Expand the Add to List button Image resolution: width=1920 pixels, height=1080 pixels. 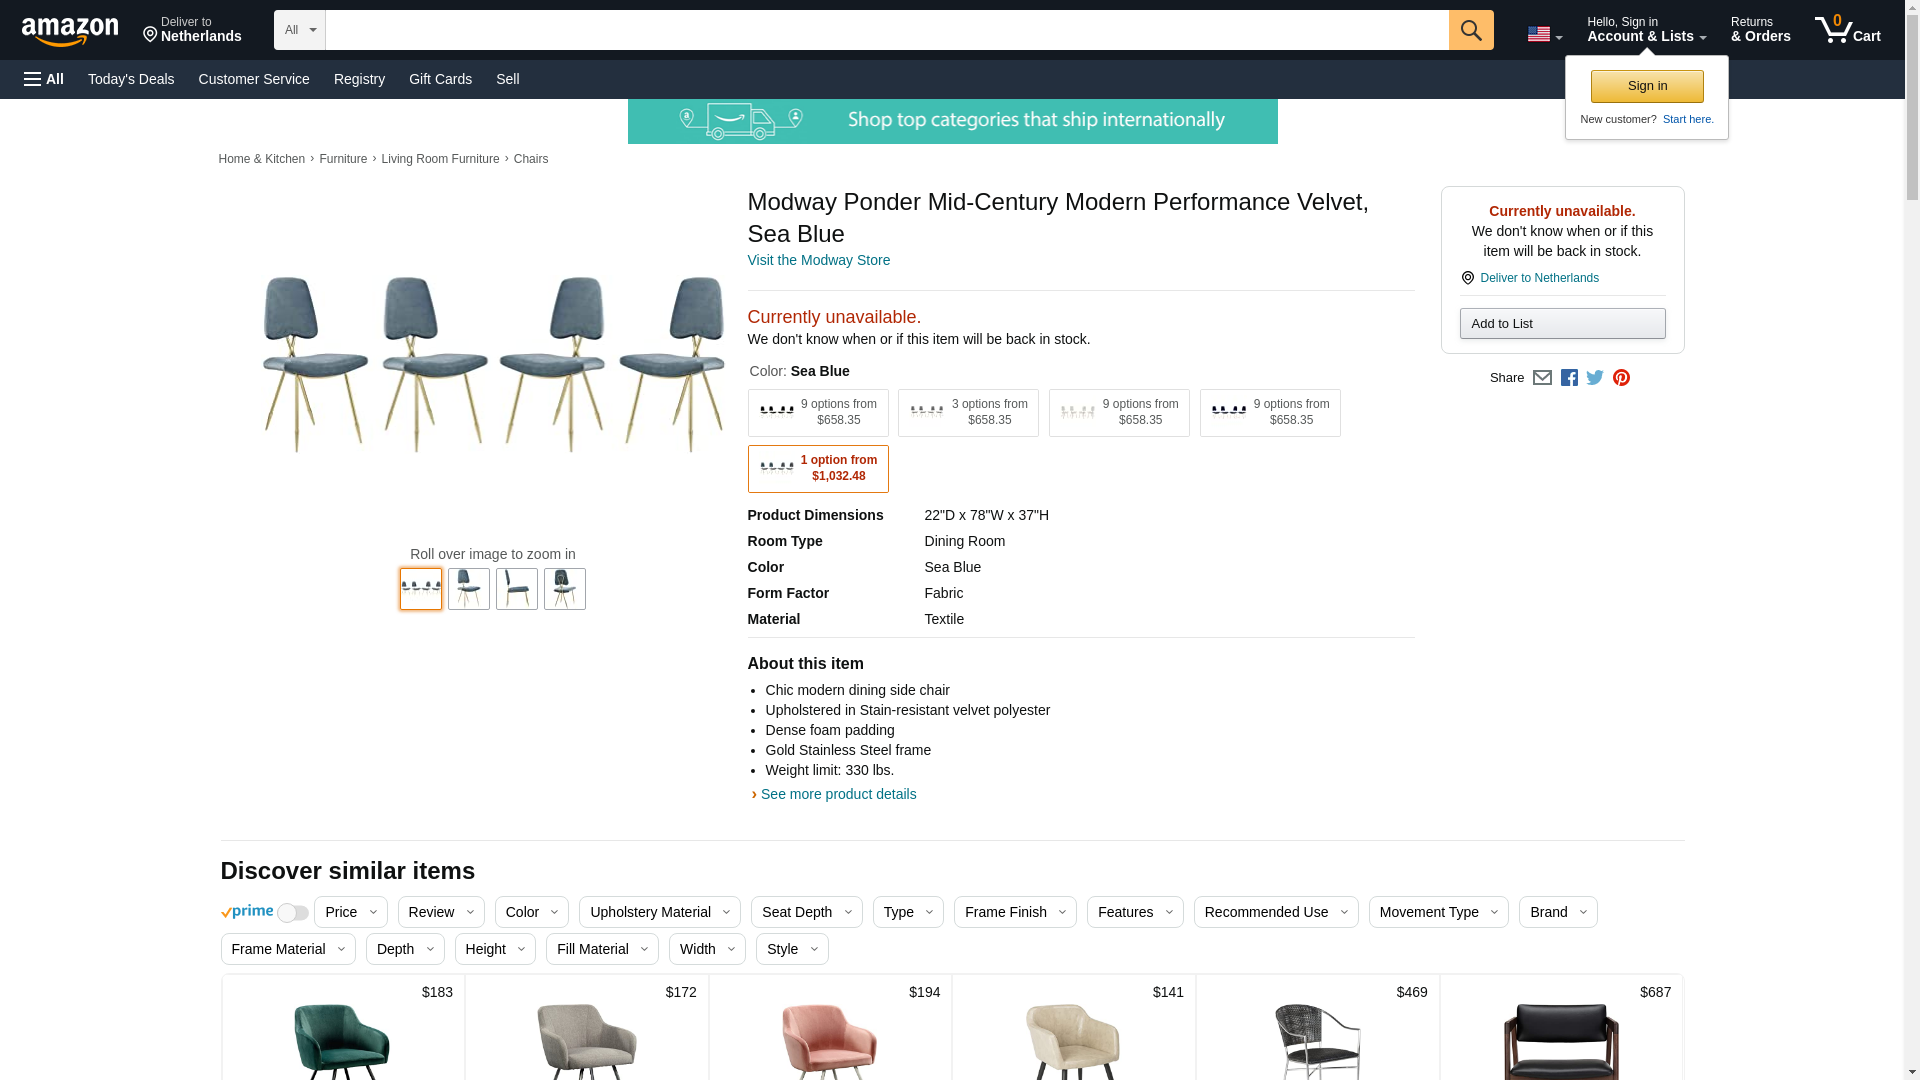point(1561,324)
